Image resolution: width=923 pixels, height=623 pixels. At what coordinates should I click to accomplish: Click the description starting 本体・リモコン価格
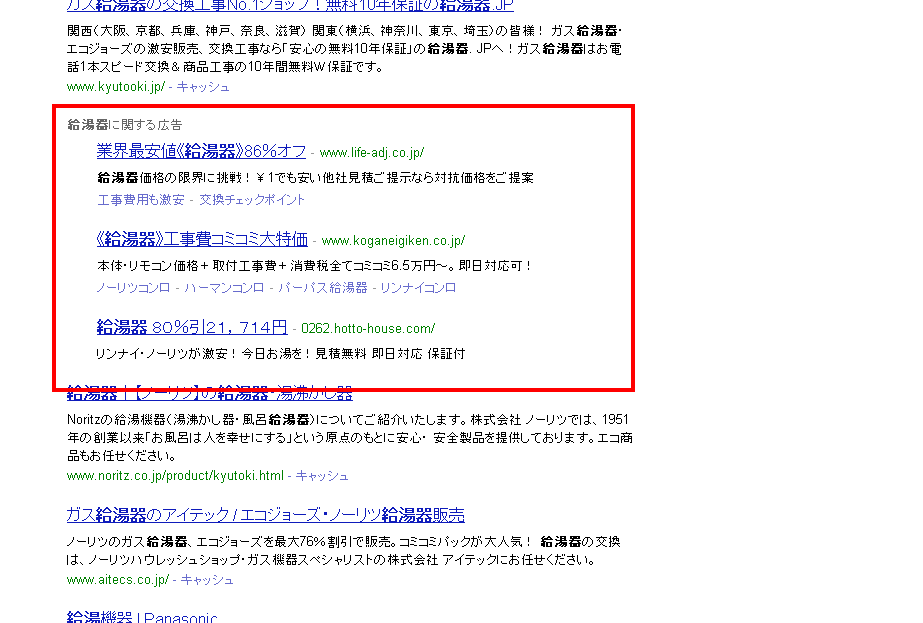[x=315, y=266]
